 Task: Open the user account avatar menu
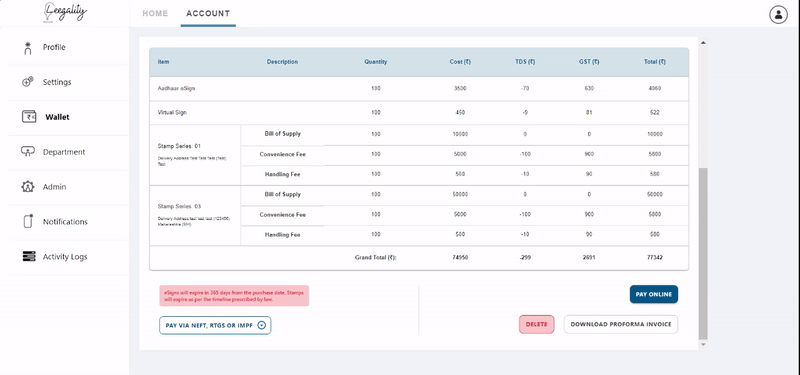[x=778, y=15]
